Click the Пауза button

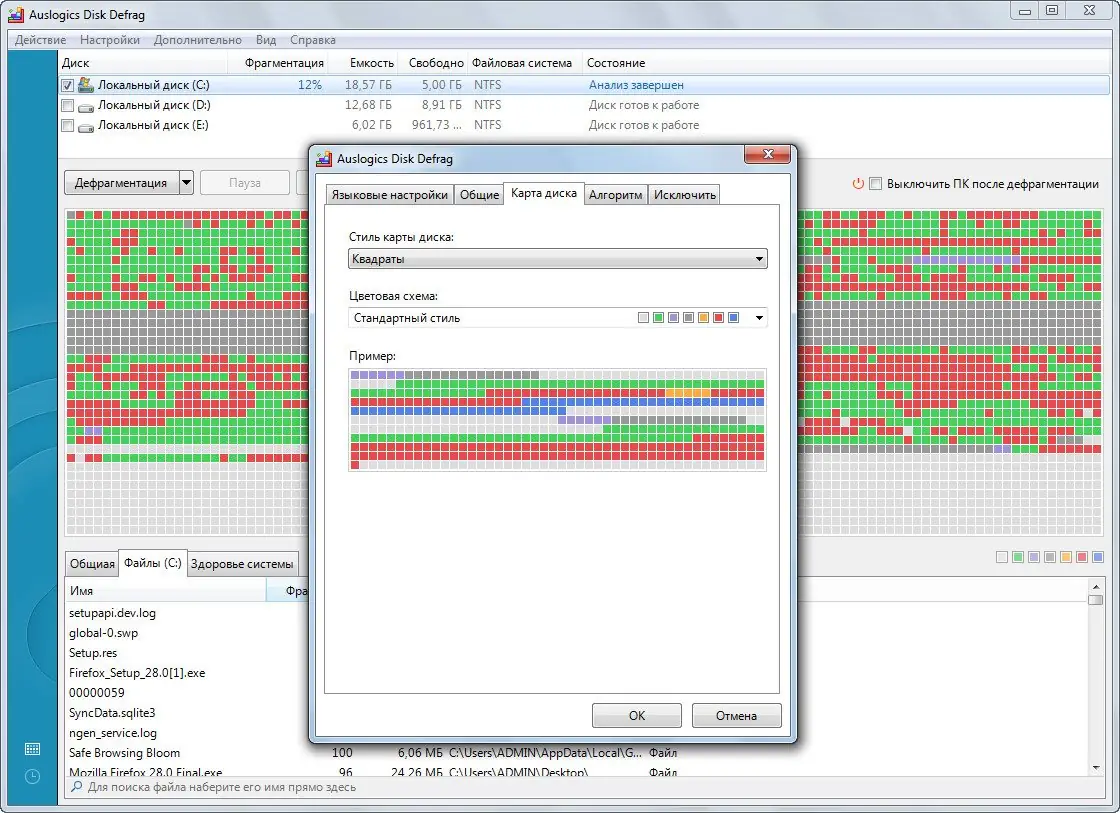[x=245, y=183]
